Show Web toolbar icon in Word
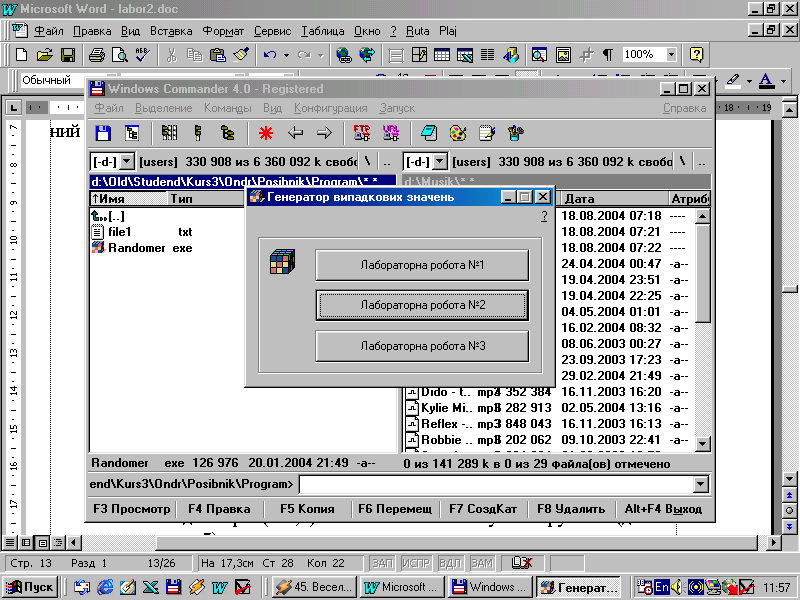The height and width of the screenshot is (600, 800). coord(367,54)
